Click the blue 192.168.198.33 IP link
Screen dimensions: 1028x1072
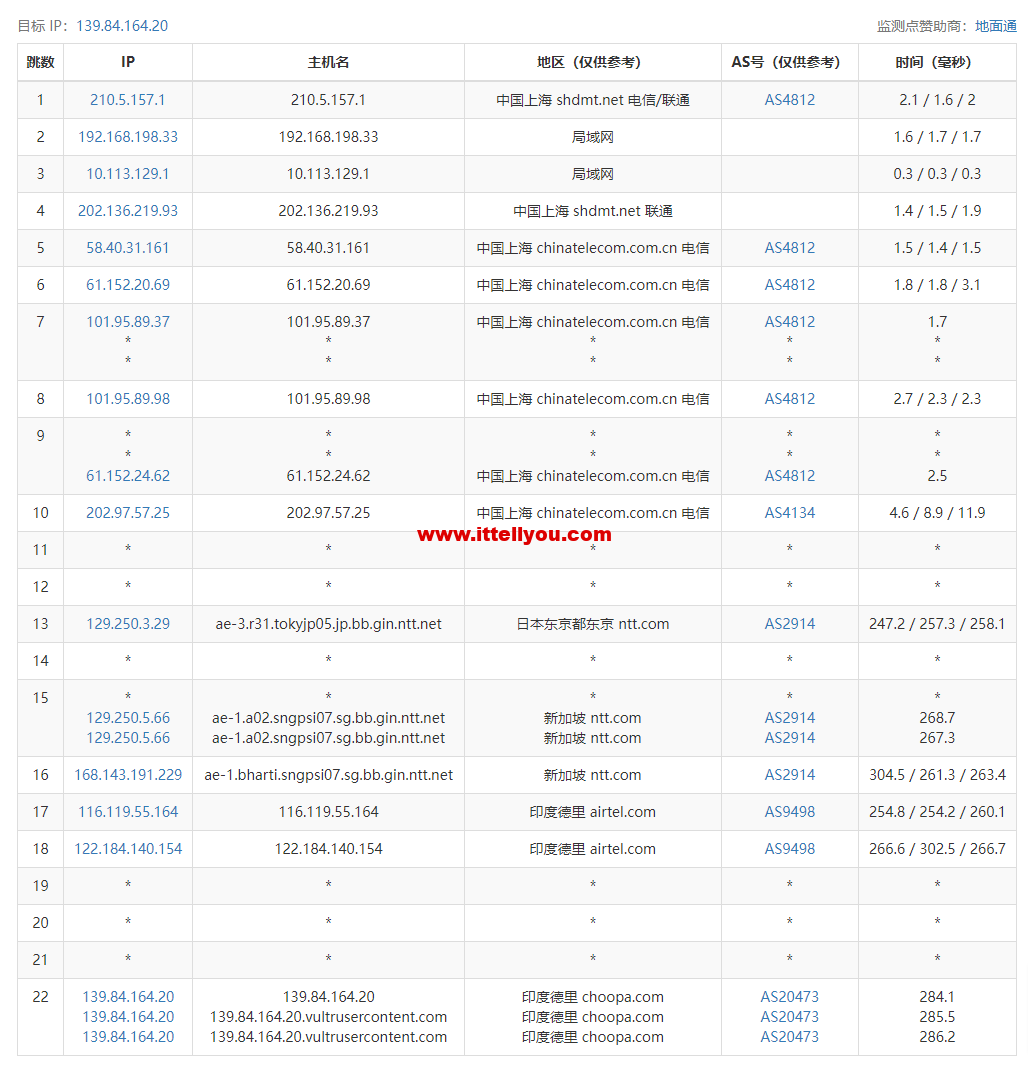(x=128, y=137)
